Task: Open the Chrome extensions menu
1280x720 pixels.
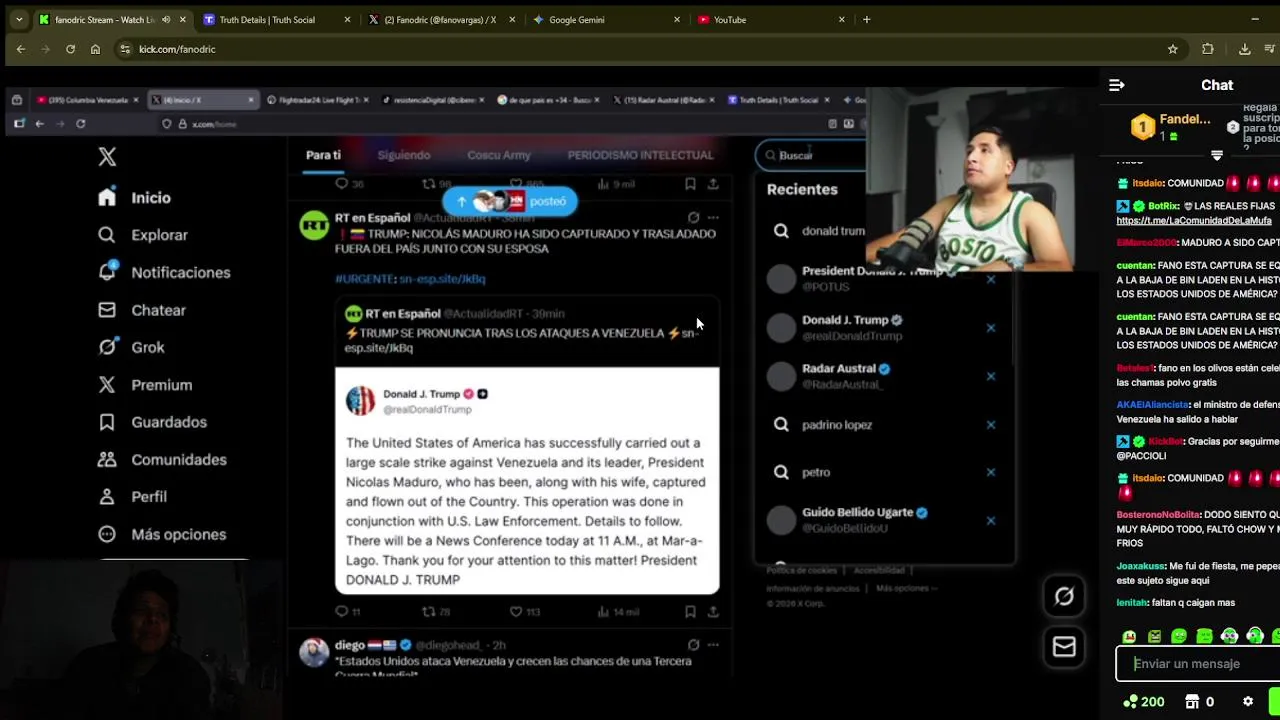Action: (x=1207, y=49)
